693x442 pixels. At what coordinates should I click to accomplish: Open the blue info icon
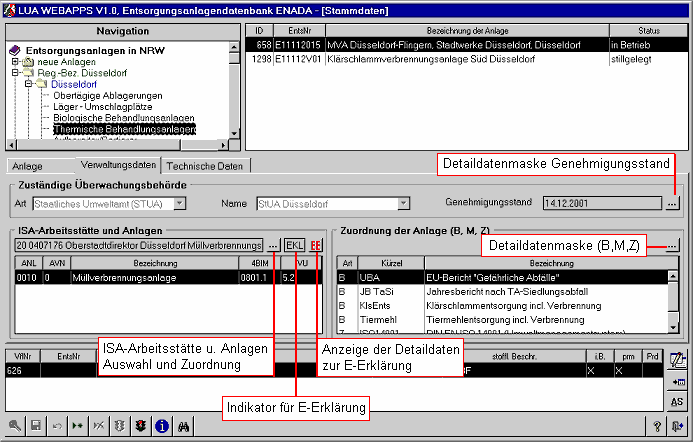[x=162, y=426]
